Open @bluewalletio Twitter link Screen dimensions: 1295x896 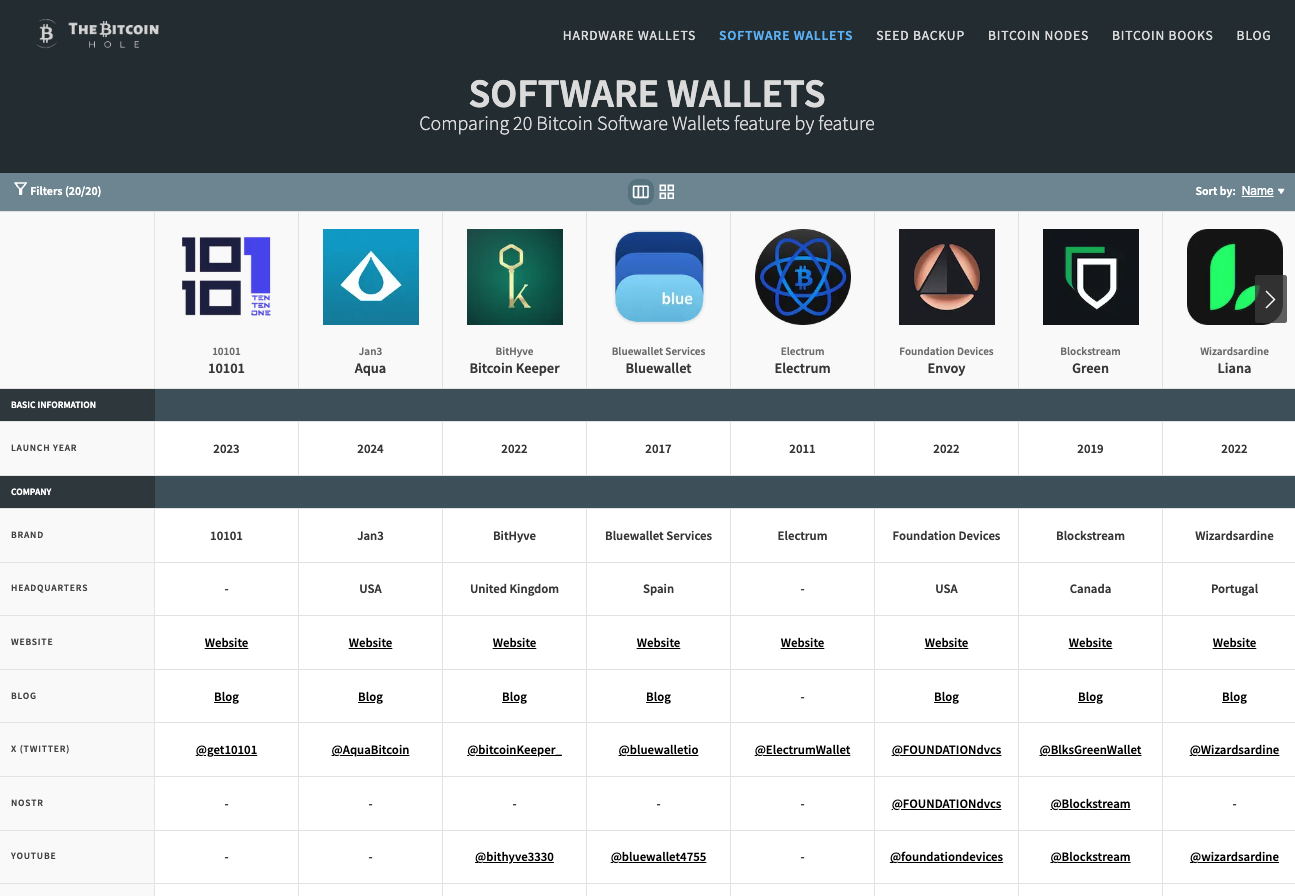pyautogui.click(x=659, y=750)
